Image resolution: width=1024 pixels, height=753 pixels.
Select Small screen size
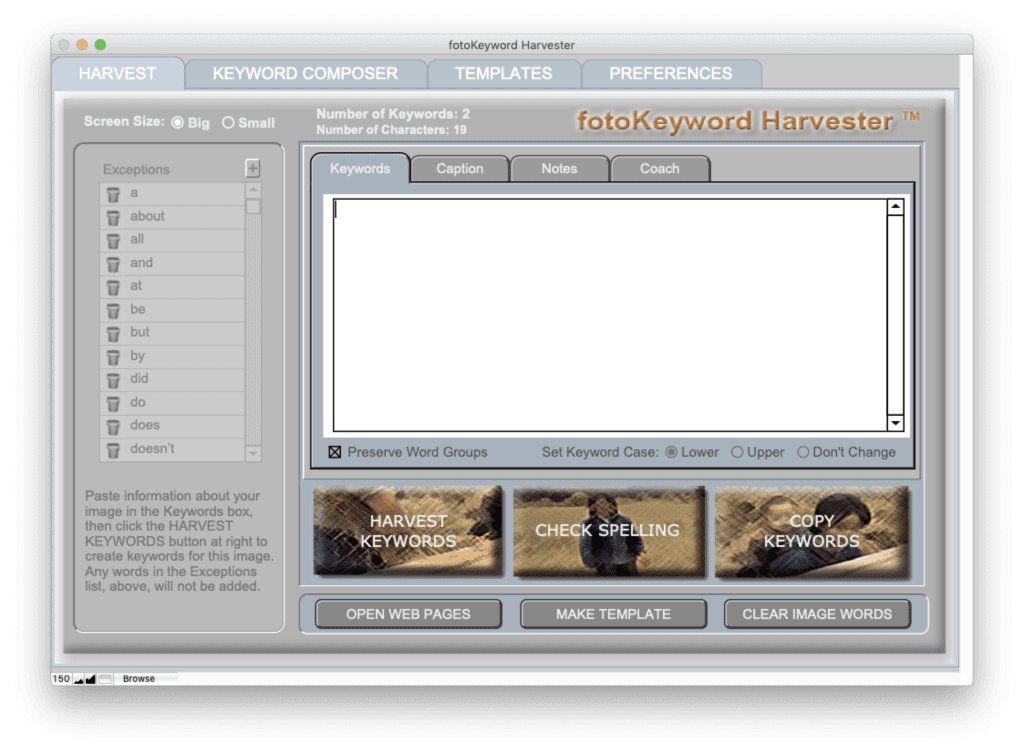tap(228, 123)
